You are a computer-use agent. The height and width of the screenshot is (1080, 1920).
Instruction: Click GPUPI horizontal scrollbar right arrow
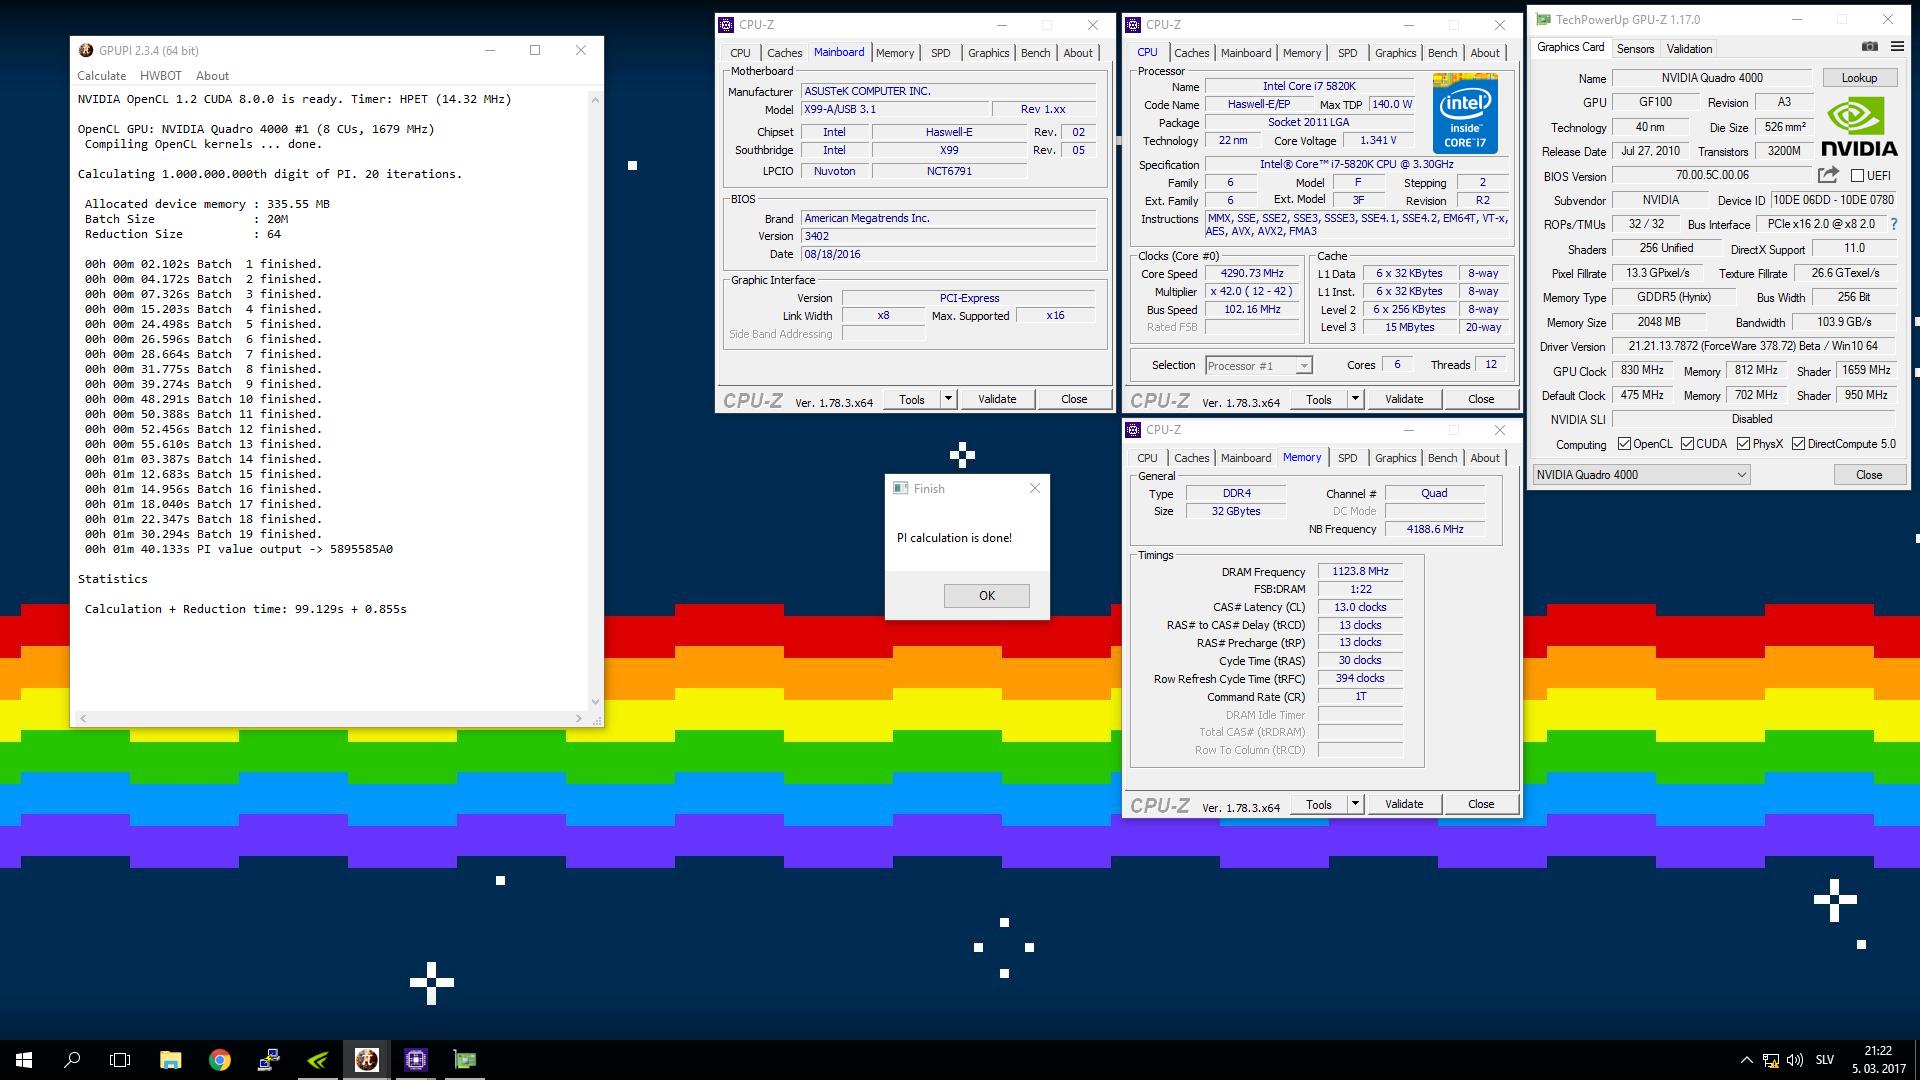click(579, 718)
